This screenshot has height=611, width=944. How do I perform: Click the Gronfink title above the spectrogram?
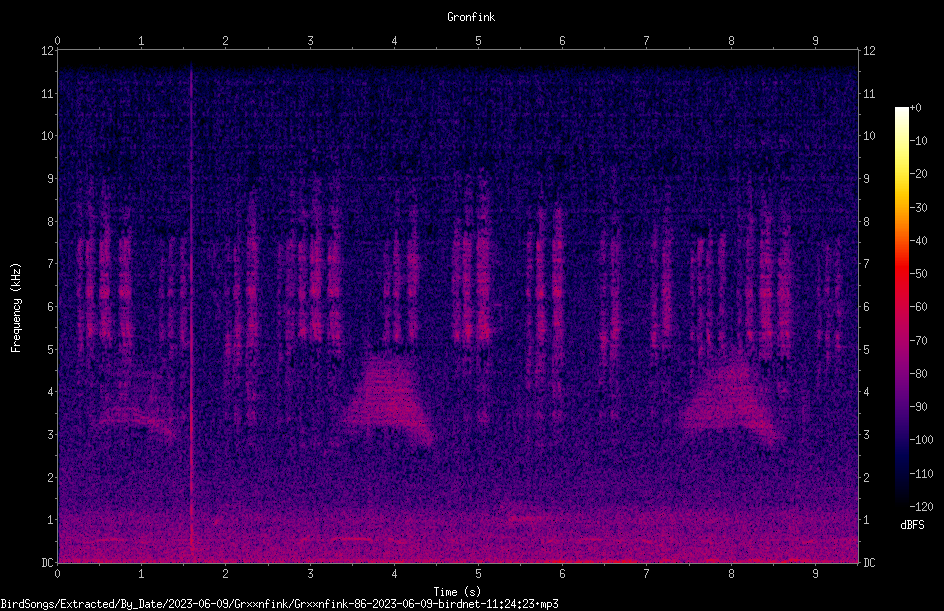(471, 17)
